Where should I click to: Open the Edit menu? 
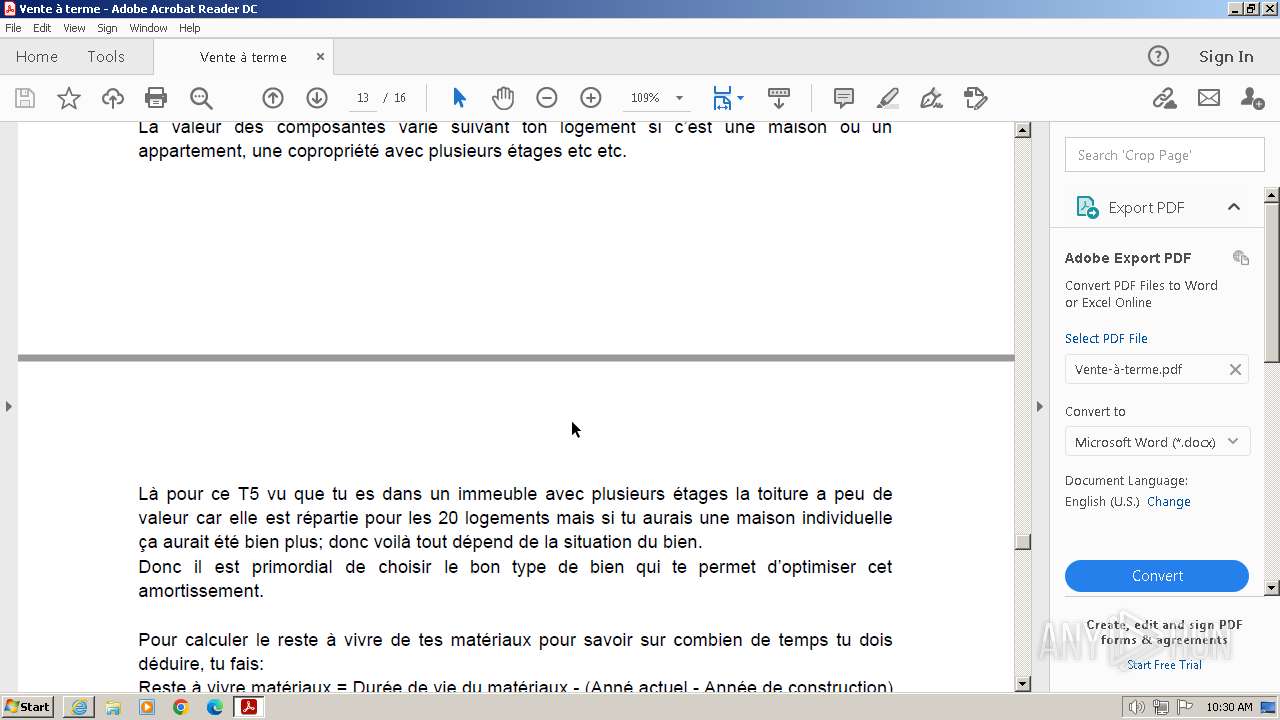click(x=42, y=28)
